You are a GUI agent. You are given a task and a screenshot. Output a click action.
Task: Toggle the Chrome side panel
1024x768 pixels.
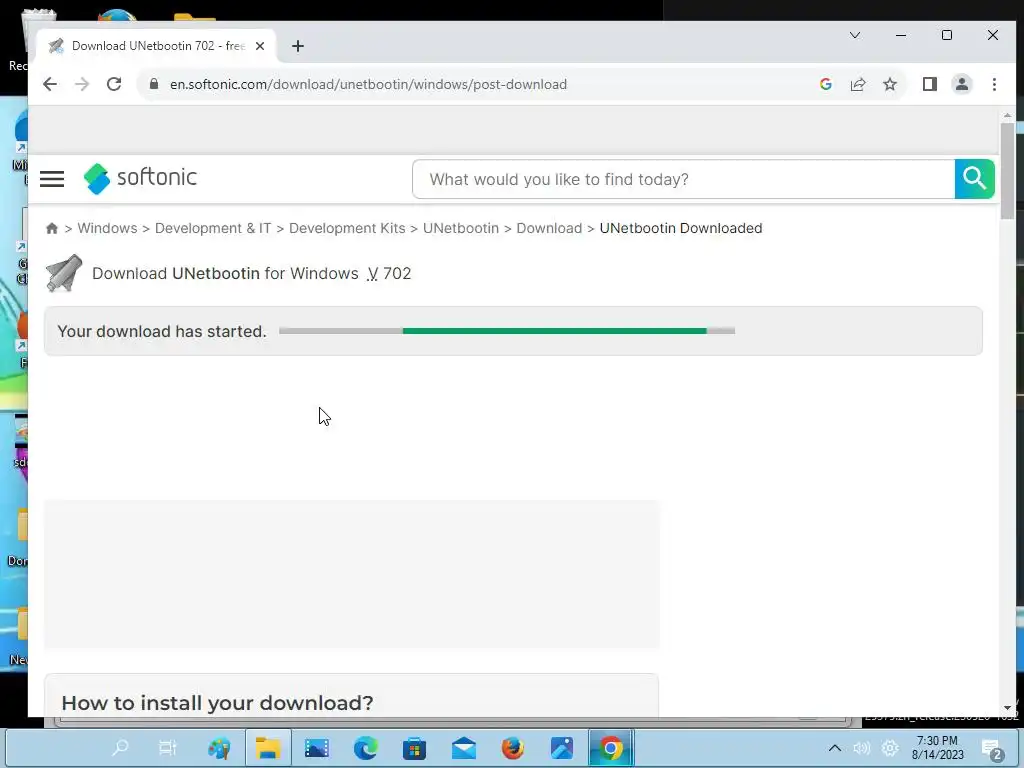coord(929,84)
